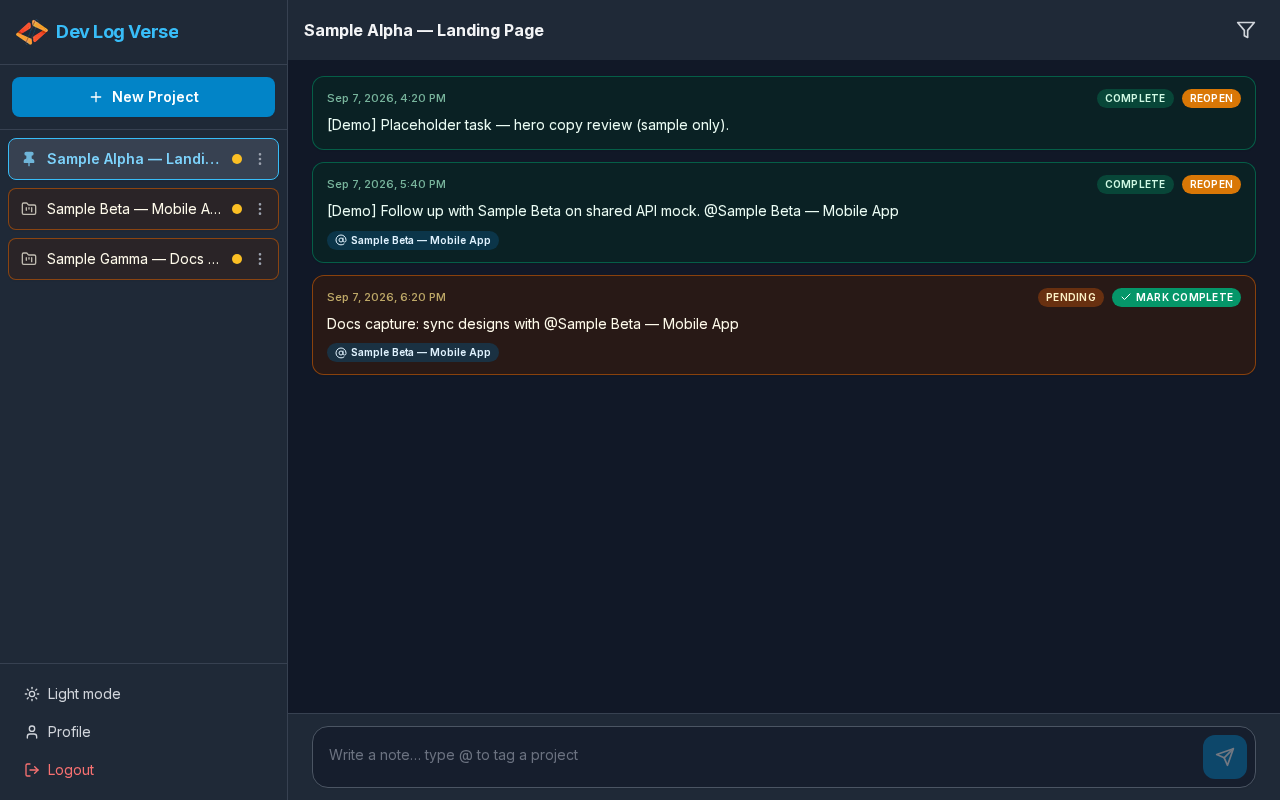Click the Dev Log Verse logo icon
This screenshot has width=1280, height=800.
coord(32,32)
